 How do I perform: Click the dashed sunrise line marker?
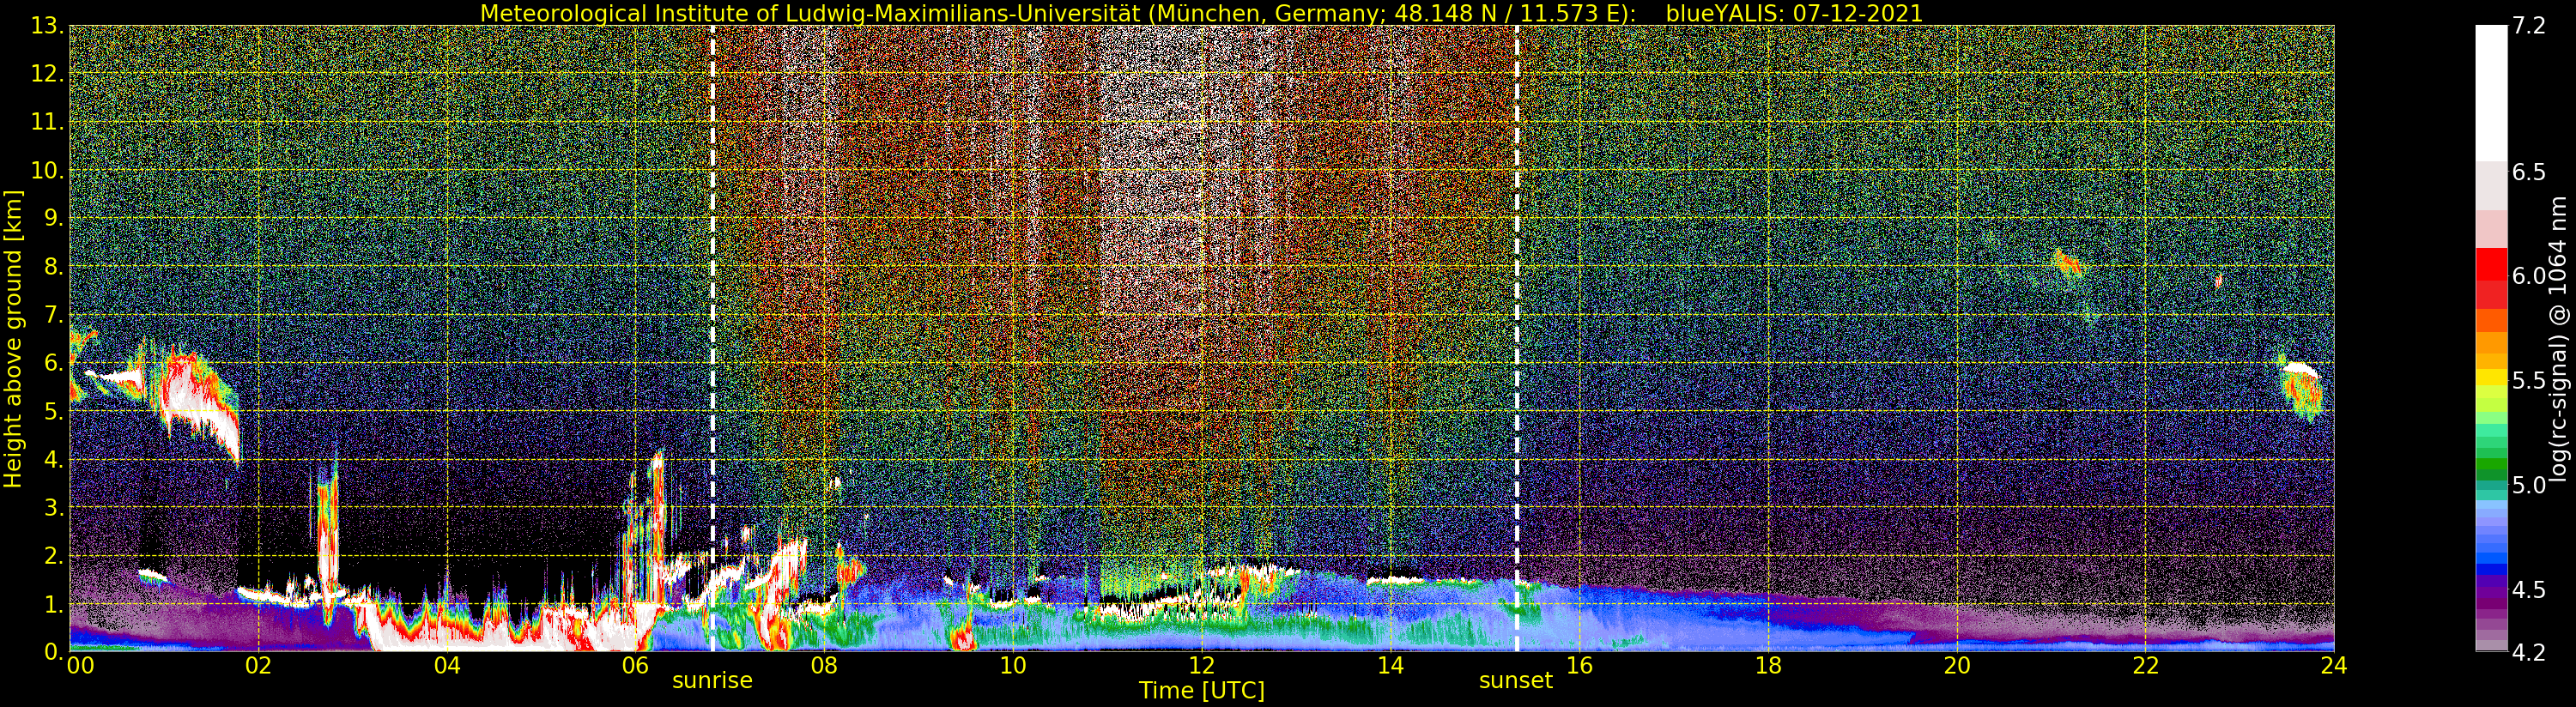712,338
